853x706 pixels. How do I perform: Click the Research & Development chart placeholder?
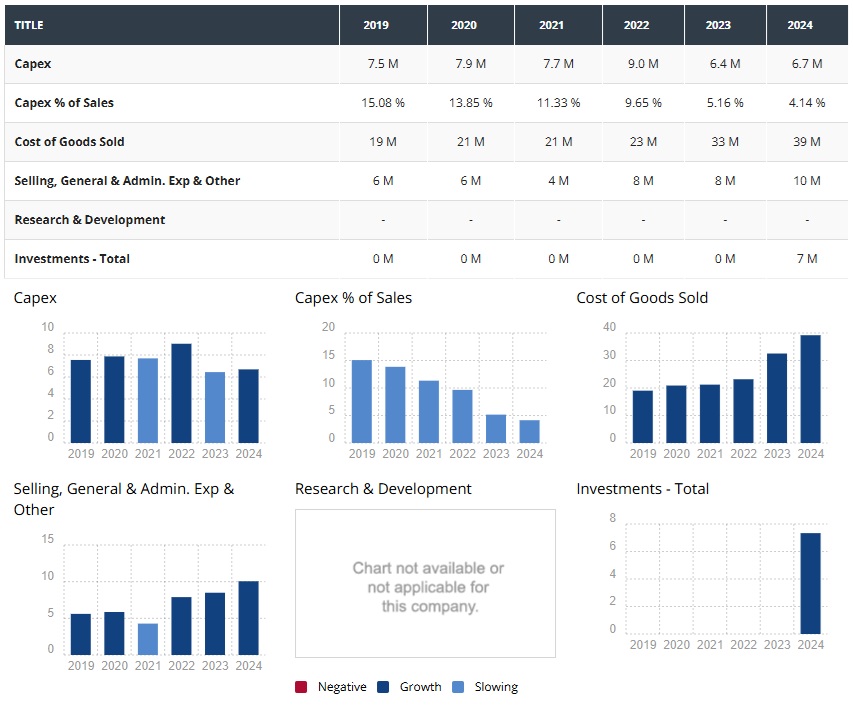tap(425, 583)
